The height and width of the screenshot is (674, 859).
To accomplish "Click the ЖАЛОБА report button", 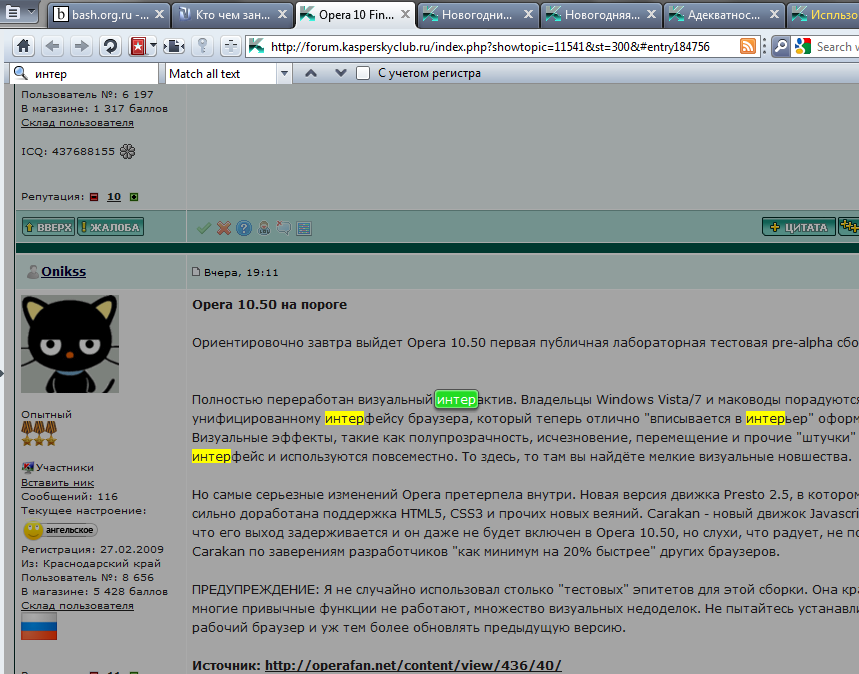I will pos(111,227).
